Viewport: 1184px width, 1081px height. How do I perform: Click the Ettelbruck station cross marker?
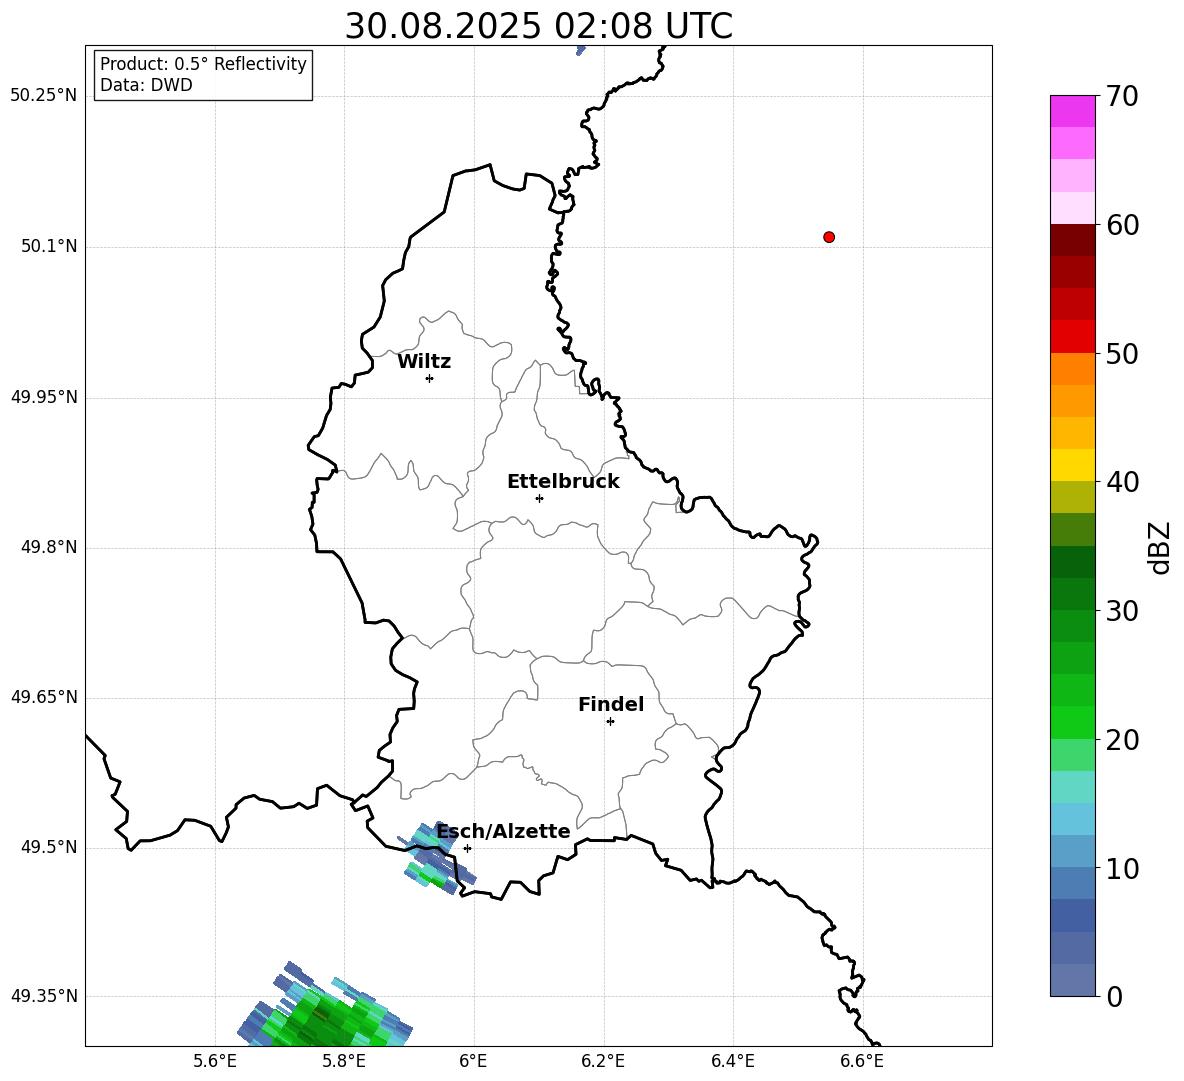(x=539, y=498)
